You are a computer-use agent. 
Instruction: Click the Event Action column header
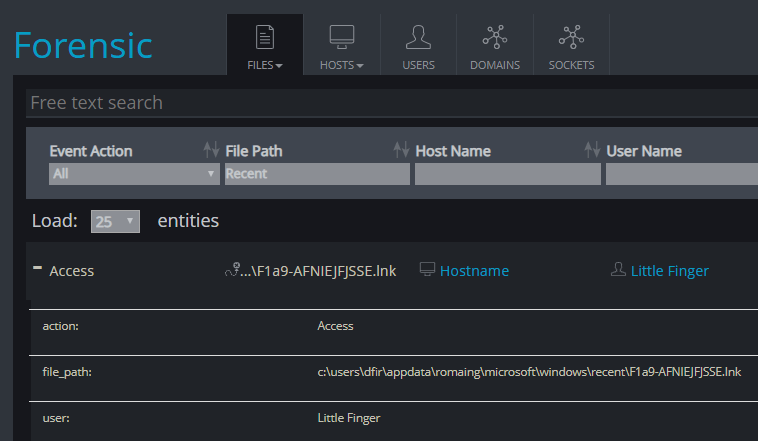pyautogui.click(x=91, y=151)
